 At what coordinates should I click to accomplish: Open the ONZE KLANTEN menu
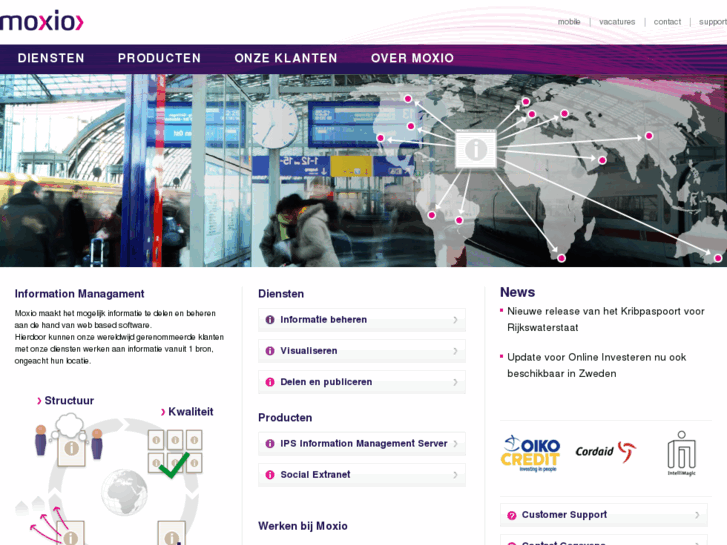tap(286, 58)
